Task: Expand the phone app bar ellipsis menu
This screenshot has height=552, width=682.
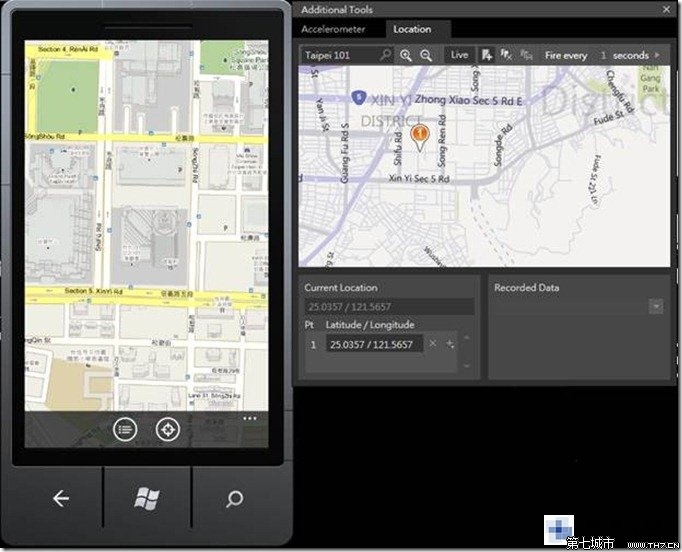Action: 249,418
